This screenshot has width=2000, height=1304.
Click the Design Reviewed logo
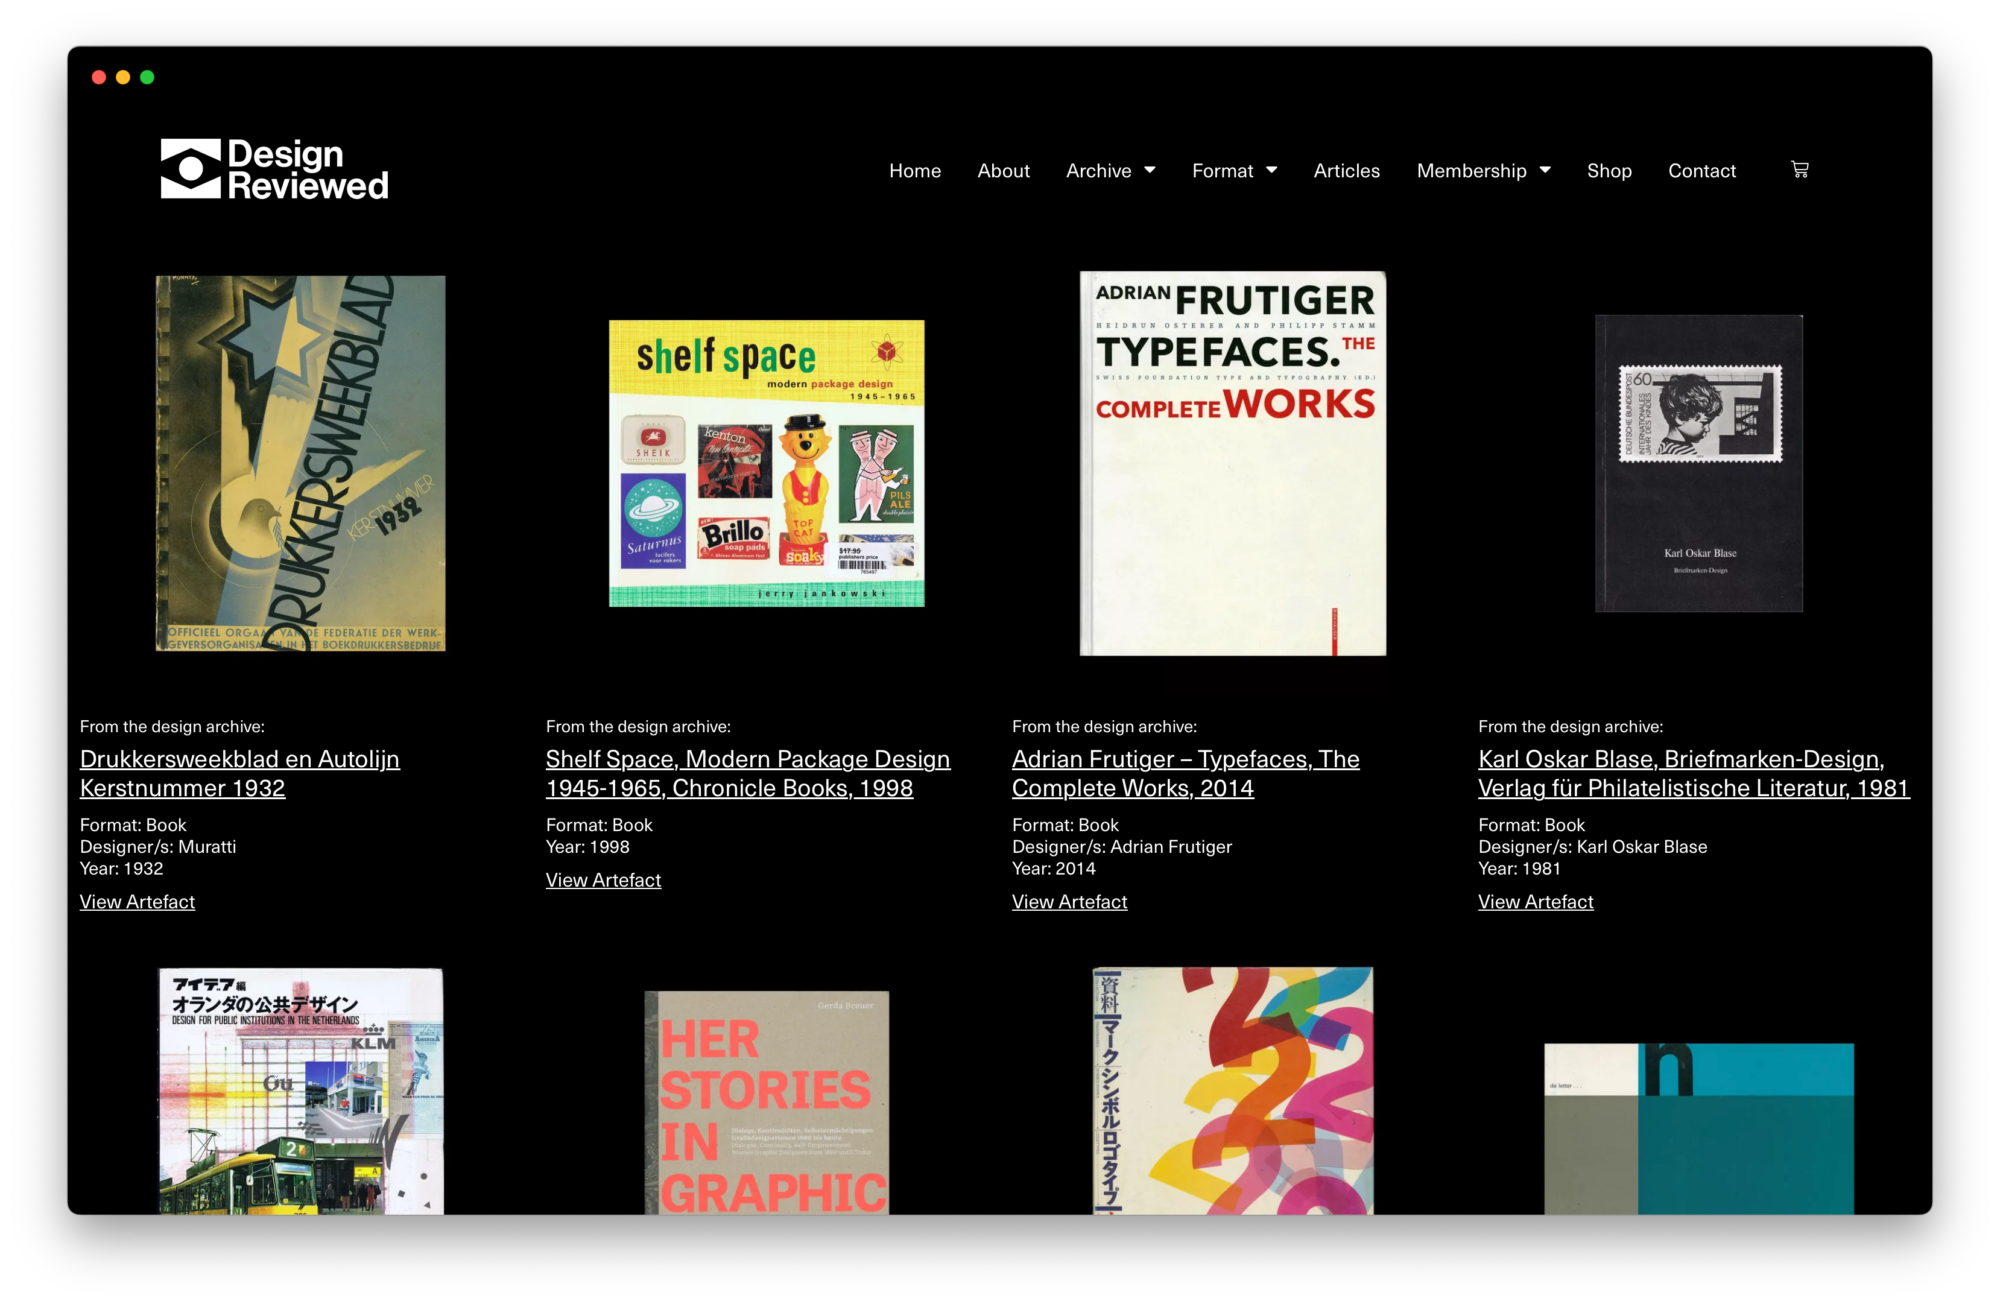275,170
